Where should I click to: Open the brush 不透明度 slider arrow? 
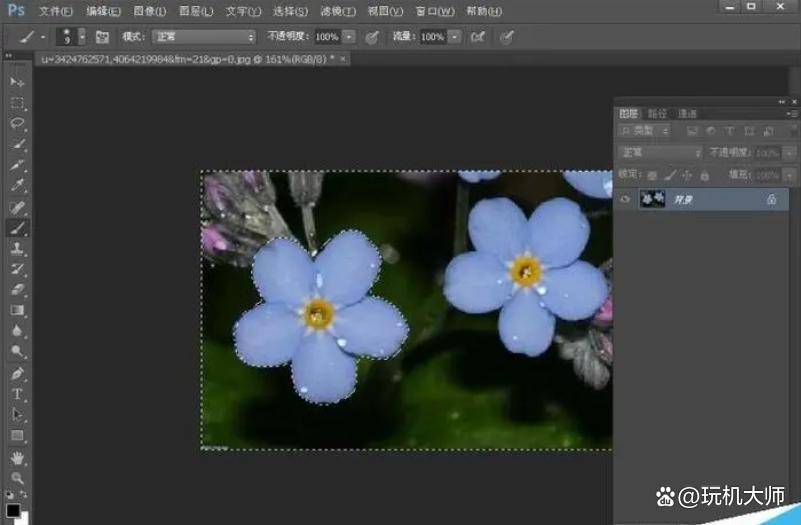(x=349, y=37)
